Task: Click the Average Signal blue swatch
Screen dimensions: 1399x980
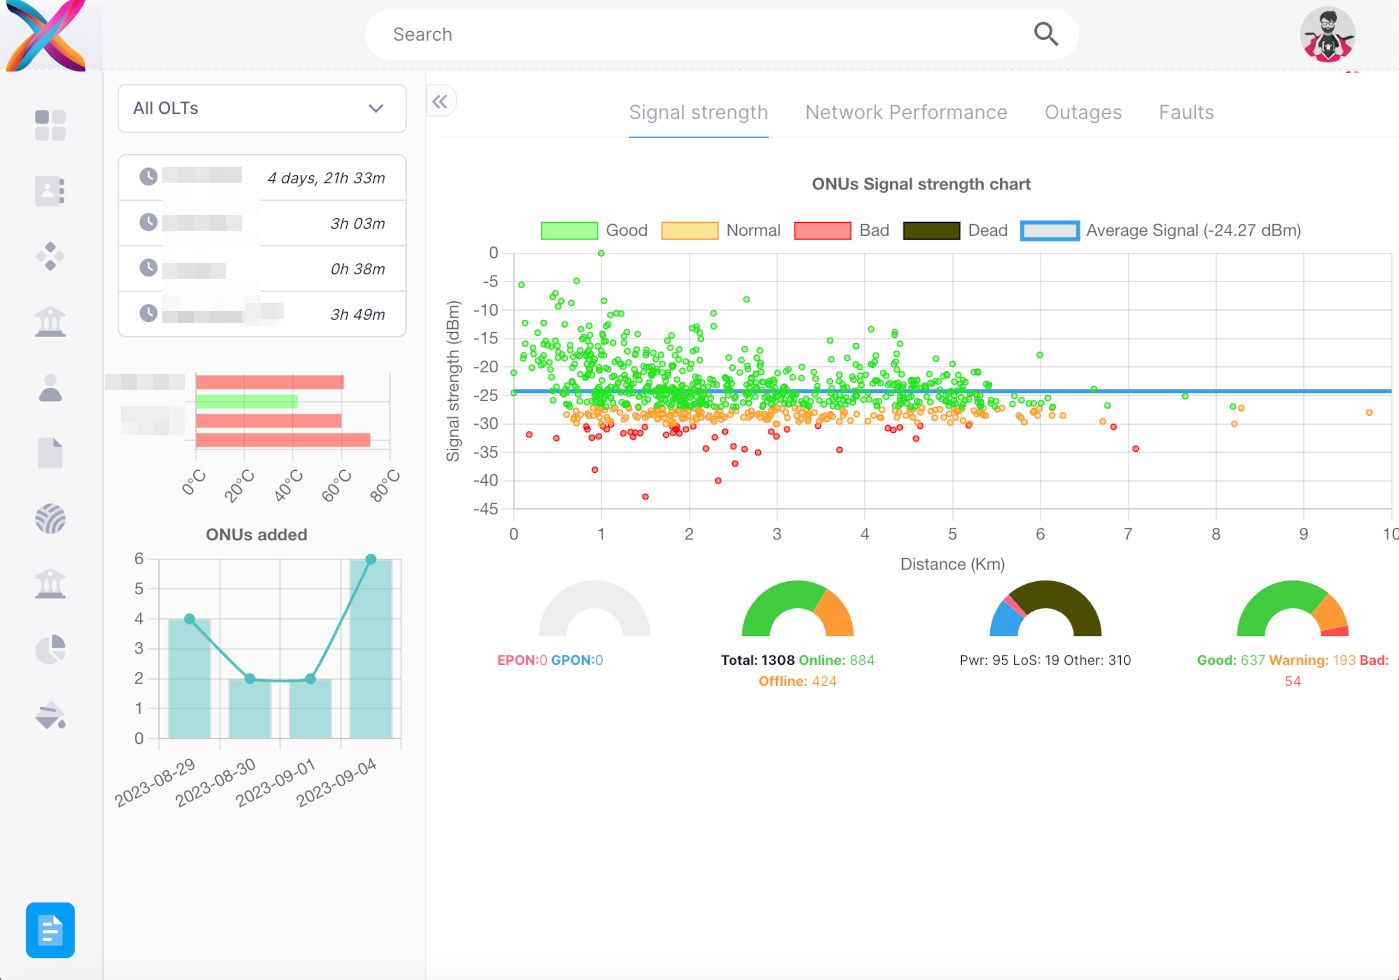Action: (1049, 230)
